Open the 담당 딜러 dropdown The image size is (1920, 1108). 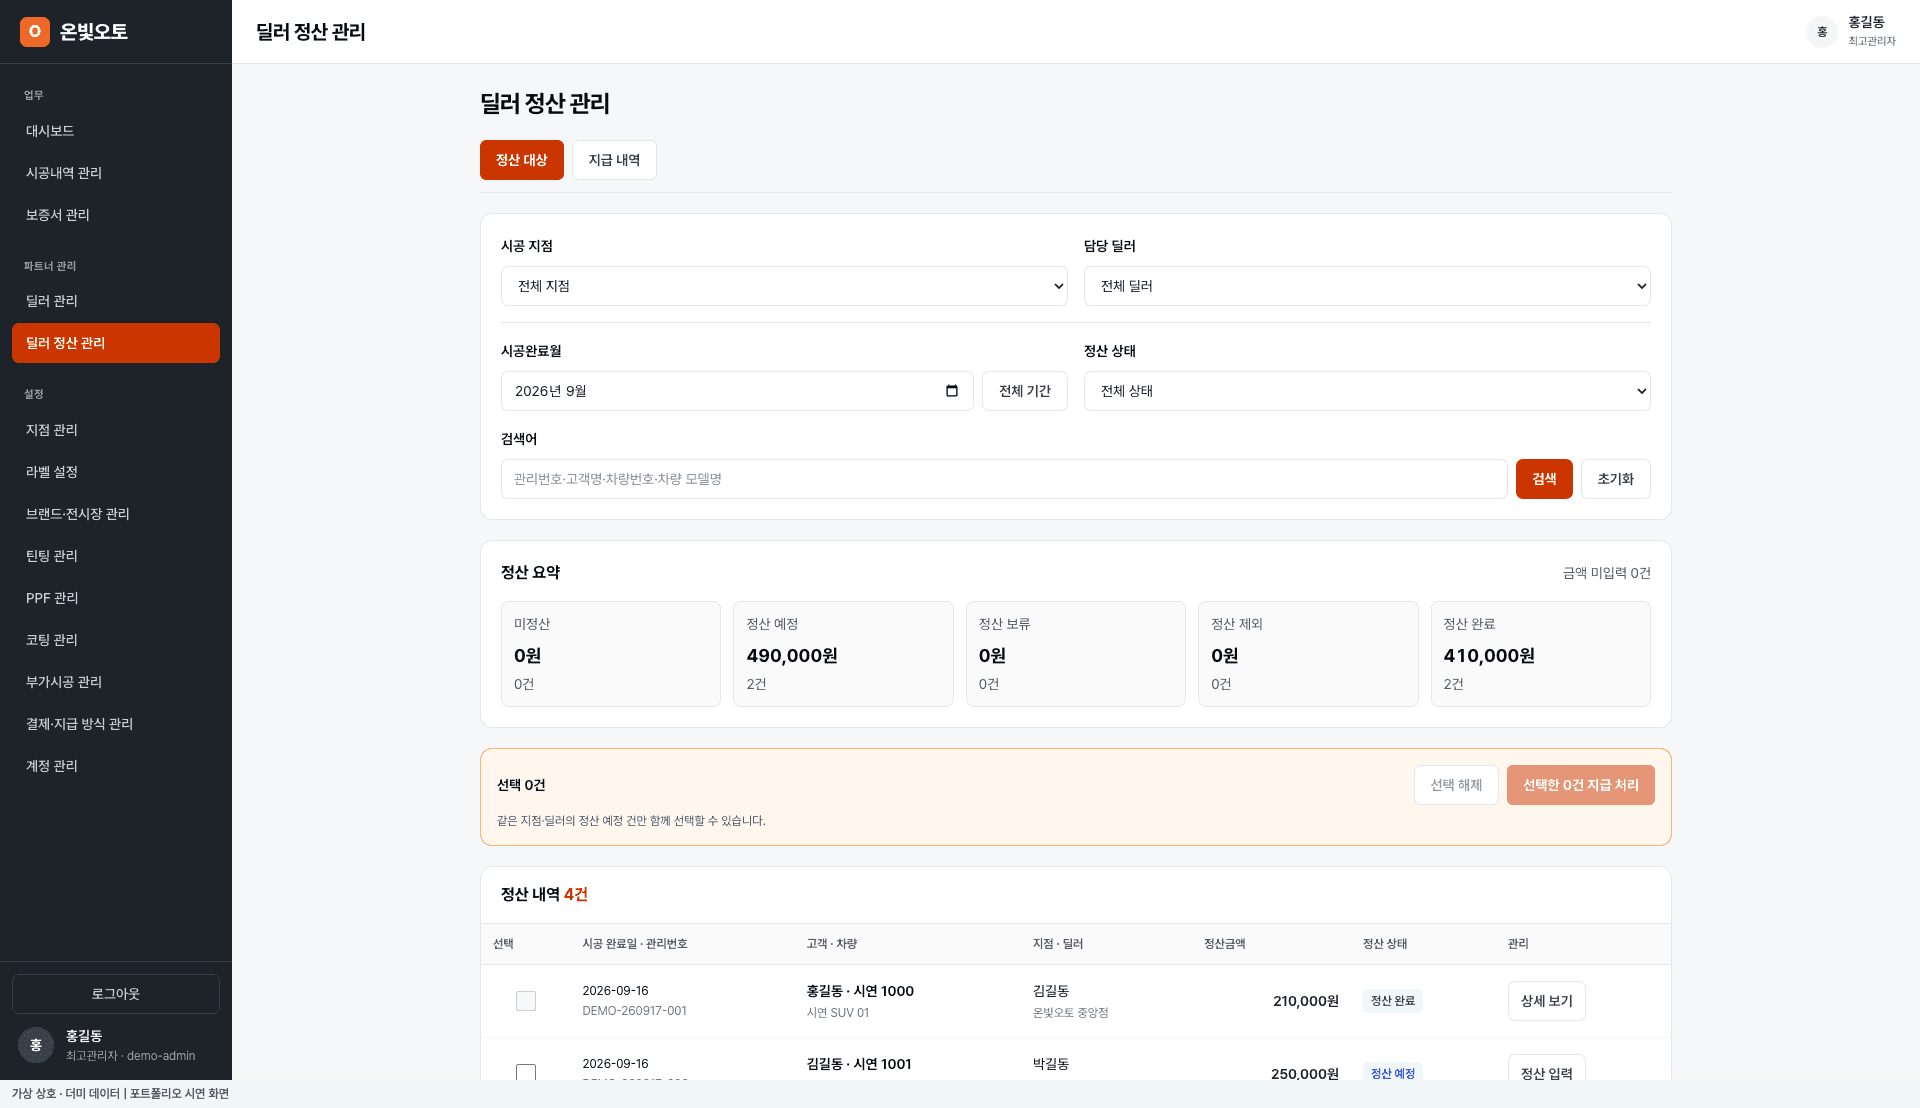pos(1367,286)
